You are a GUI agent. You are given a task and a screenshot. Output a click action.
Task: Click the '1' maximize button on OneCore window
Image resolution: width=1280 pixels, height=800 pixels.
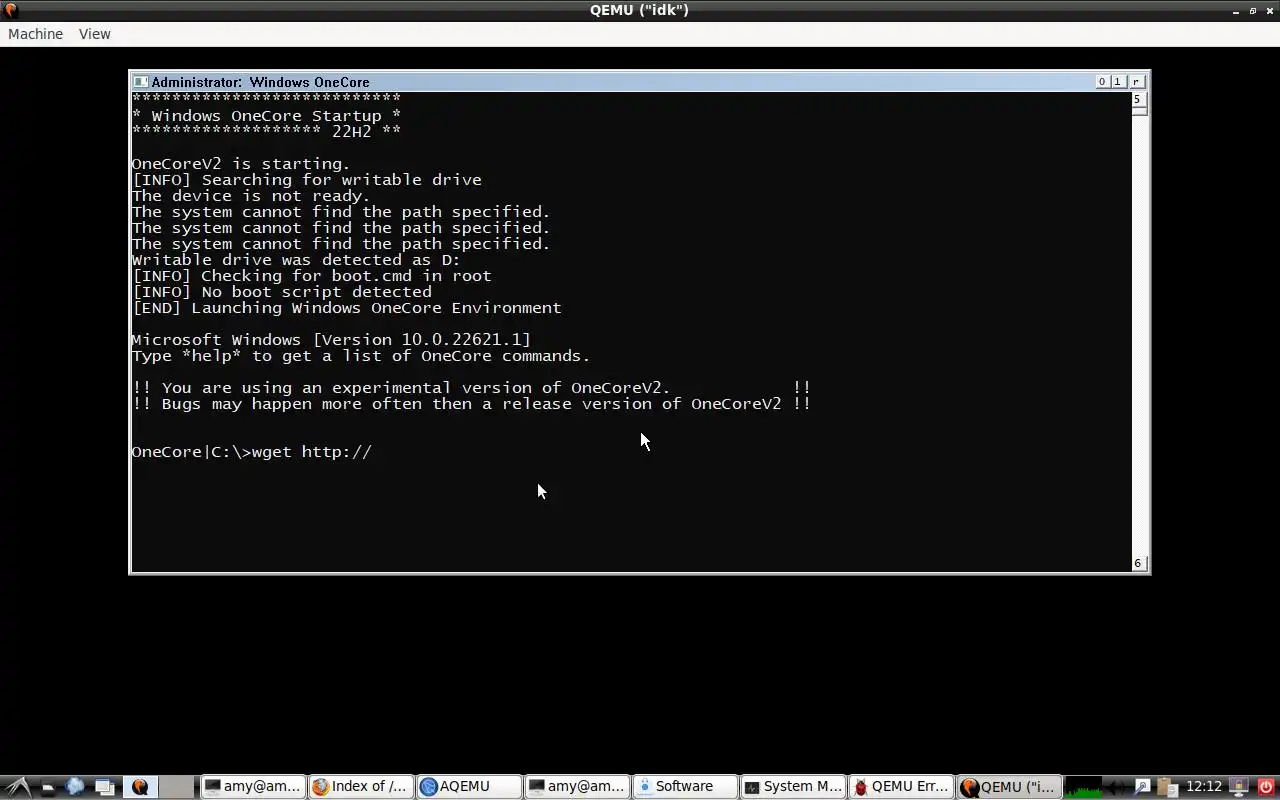click(1118, 82)
